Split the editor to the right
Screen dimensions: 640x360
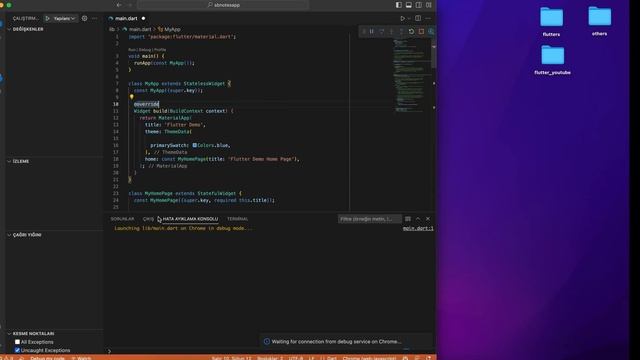pos(418,18)
